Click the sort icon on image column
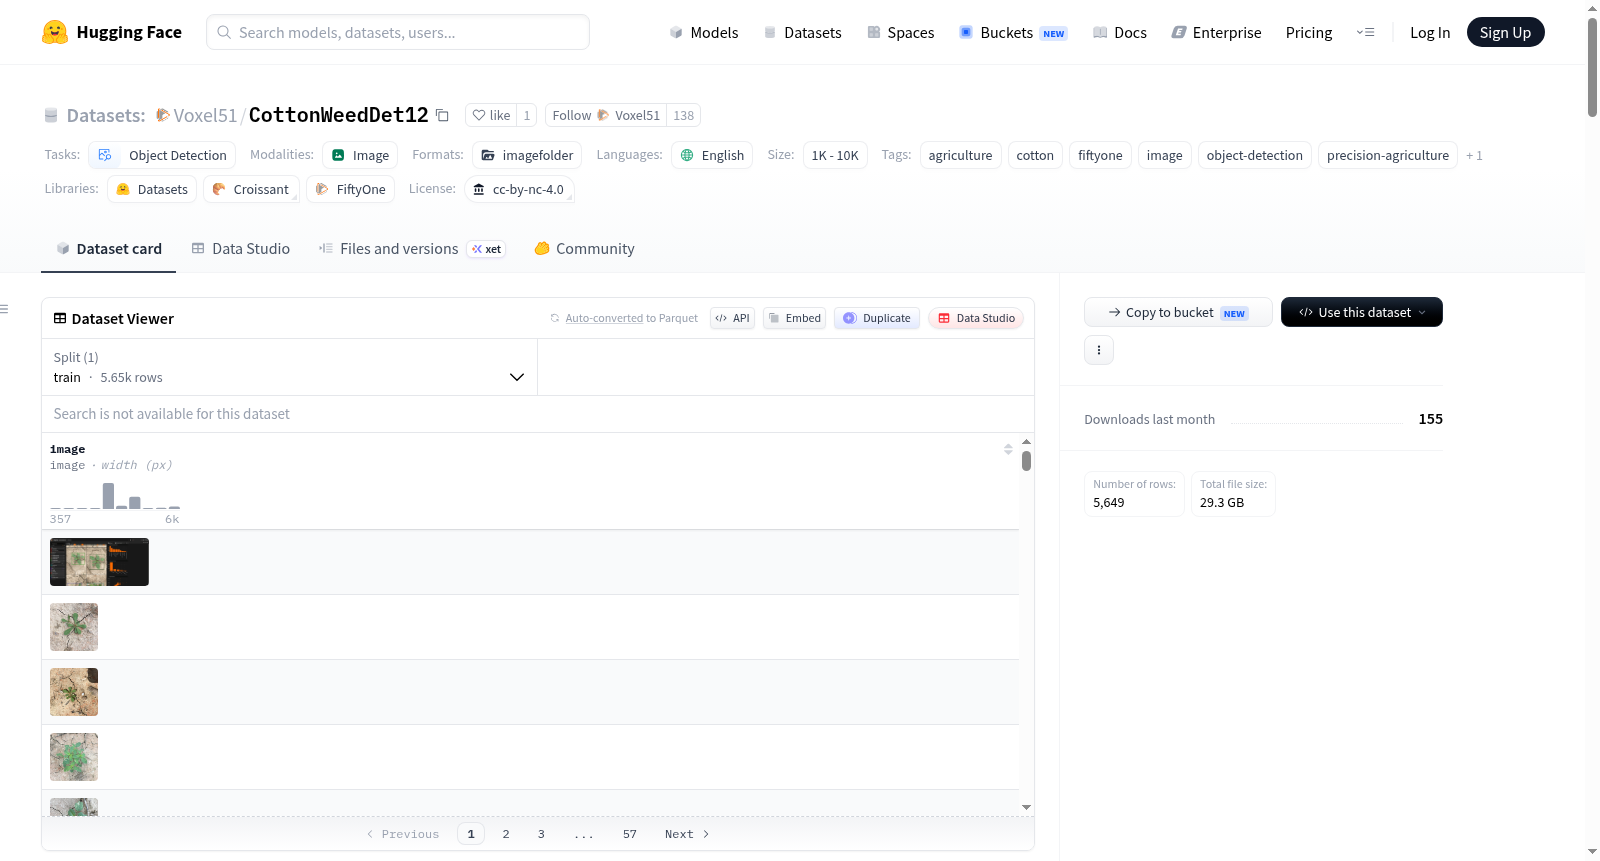This screenshot has width=1600, height=861. [x=1008, y=449]
